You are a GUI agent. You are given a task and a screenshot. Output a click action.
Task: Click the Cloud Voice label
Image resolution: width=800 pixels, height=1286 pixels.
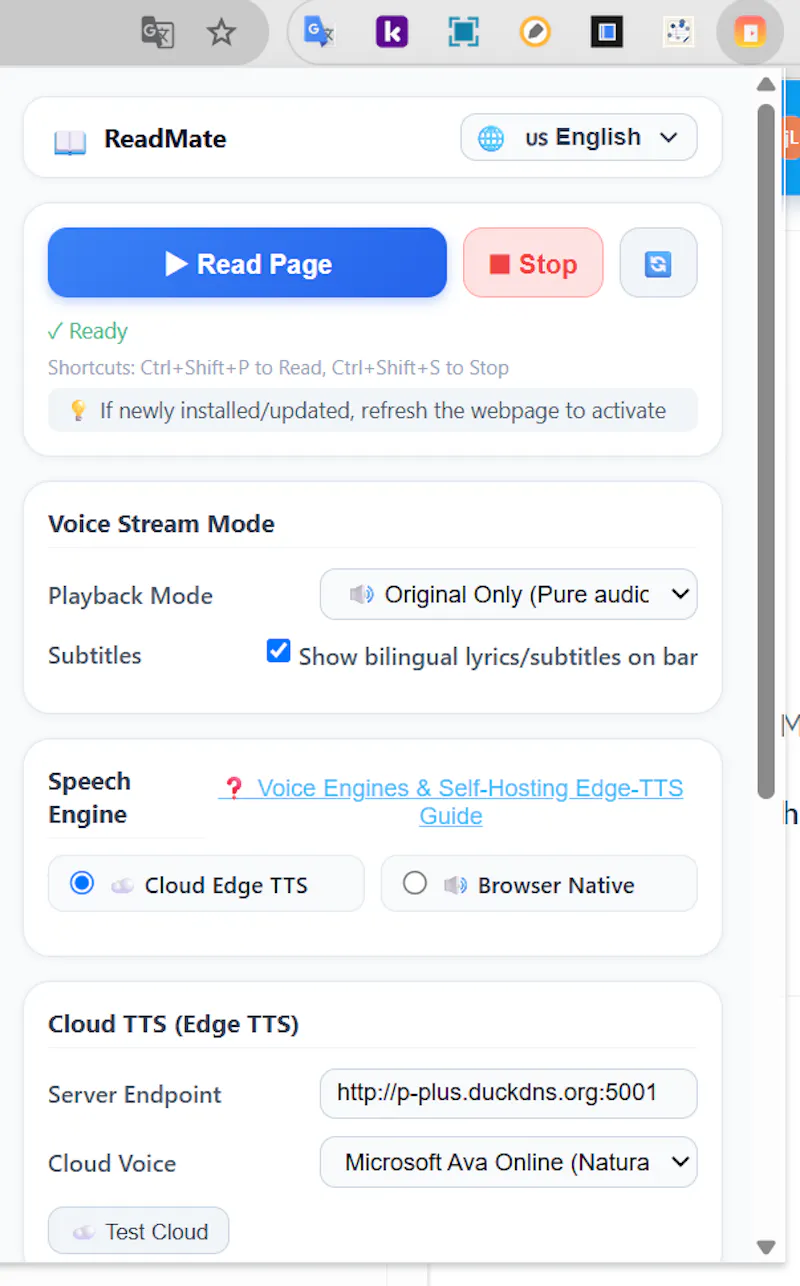(x=112, y=1163)
